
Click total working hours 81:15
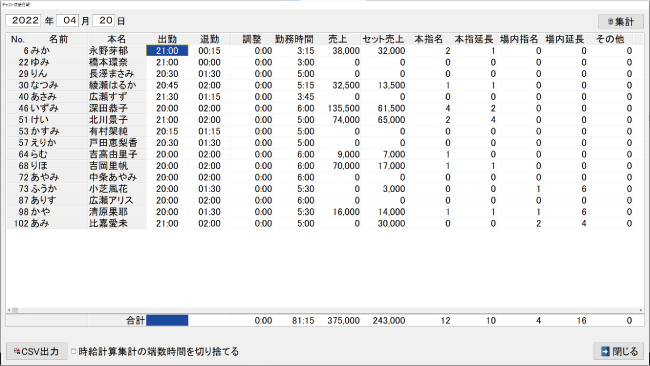click(x=303, y=320)
